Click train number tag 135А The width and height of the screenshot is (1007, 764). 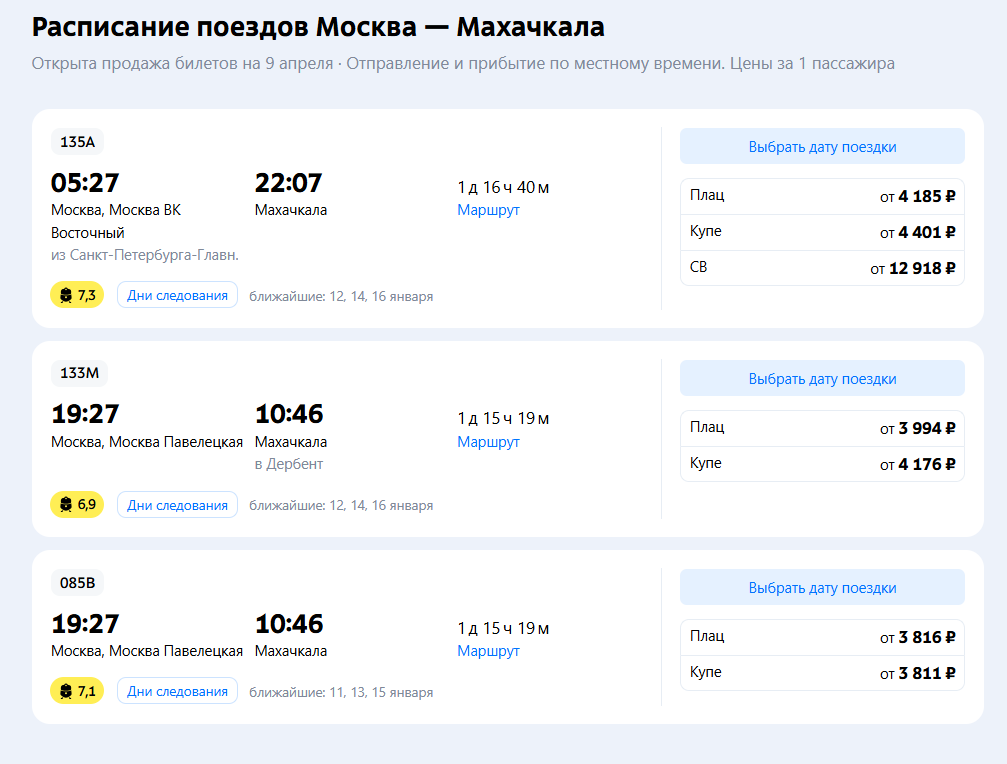click(x=77, y=142)
